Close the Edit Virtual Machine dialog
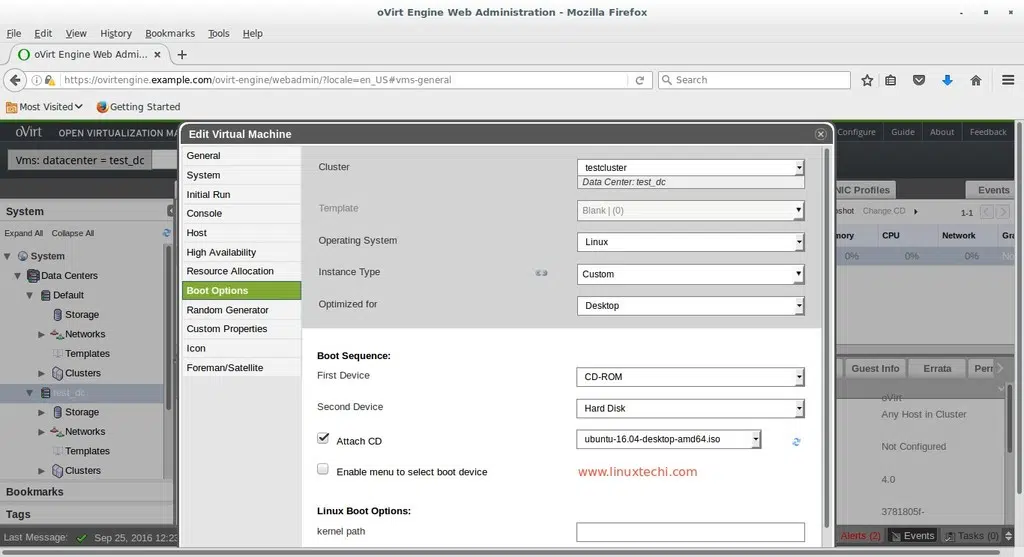 [820, 134]
